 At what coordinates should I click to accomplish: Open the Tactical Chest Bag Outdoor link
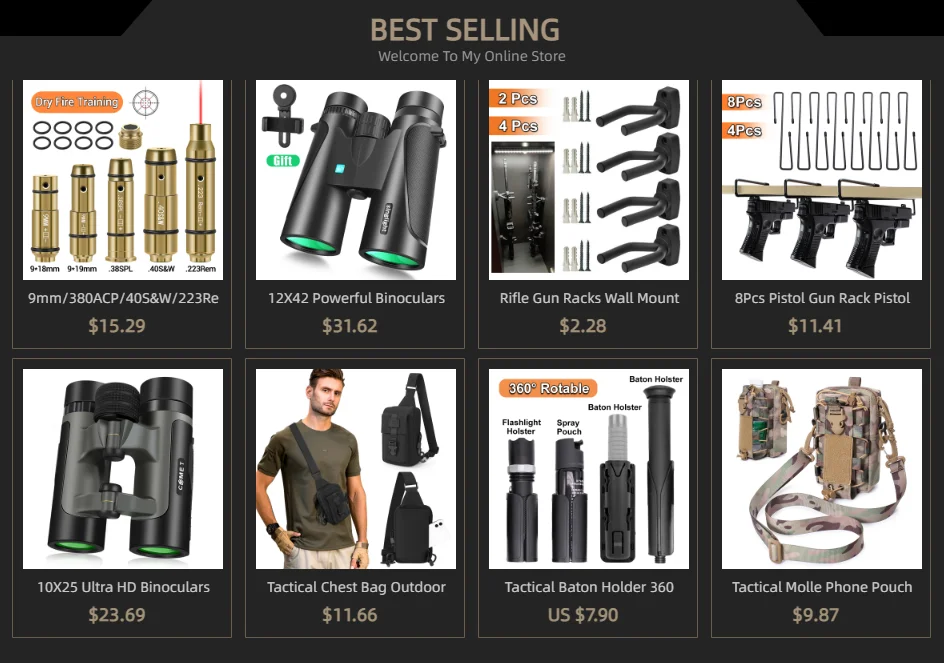coord(356,587)
